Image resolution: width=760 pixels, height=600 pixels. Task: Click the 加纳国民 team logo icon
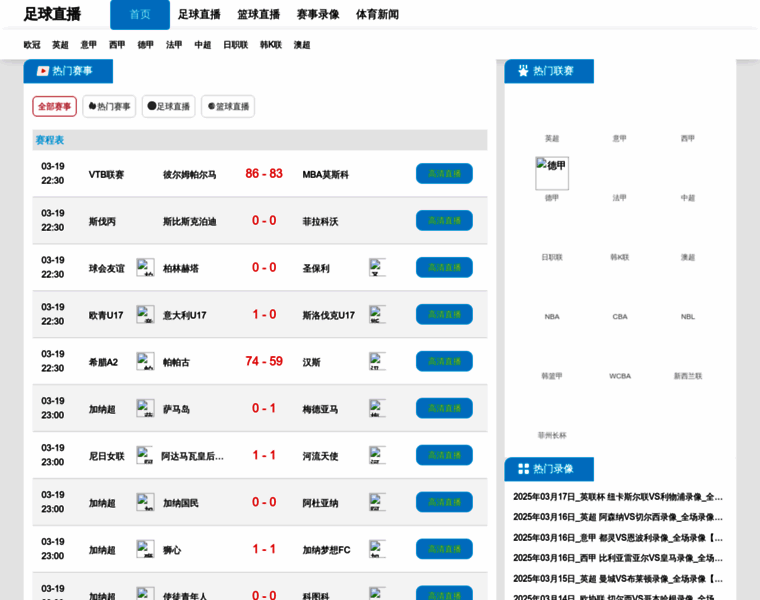(145, 503)
